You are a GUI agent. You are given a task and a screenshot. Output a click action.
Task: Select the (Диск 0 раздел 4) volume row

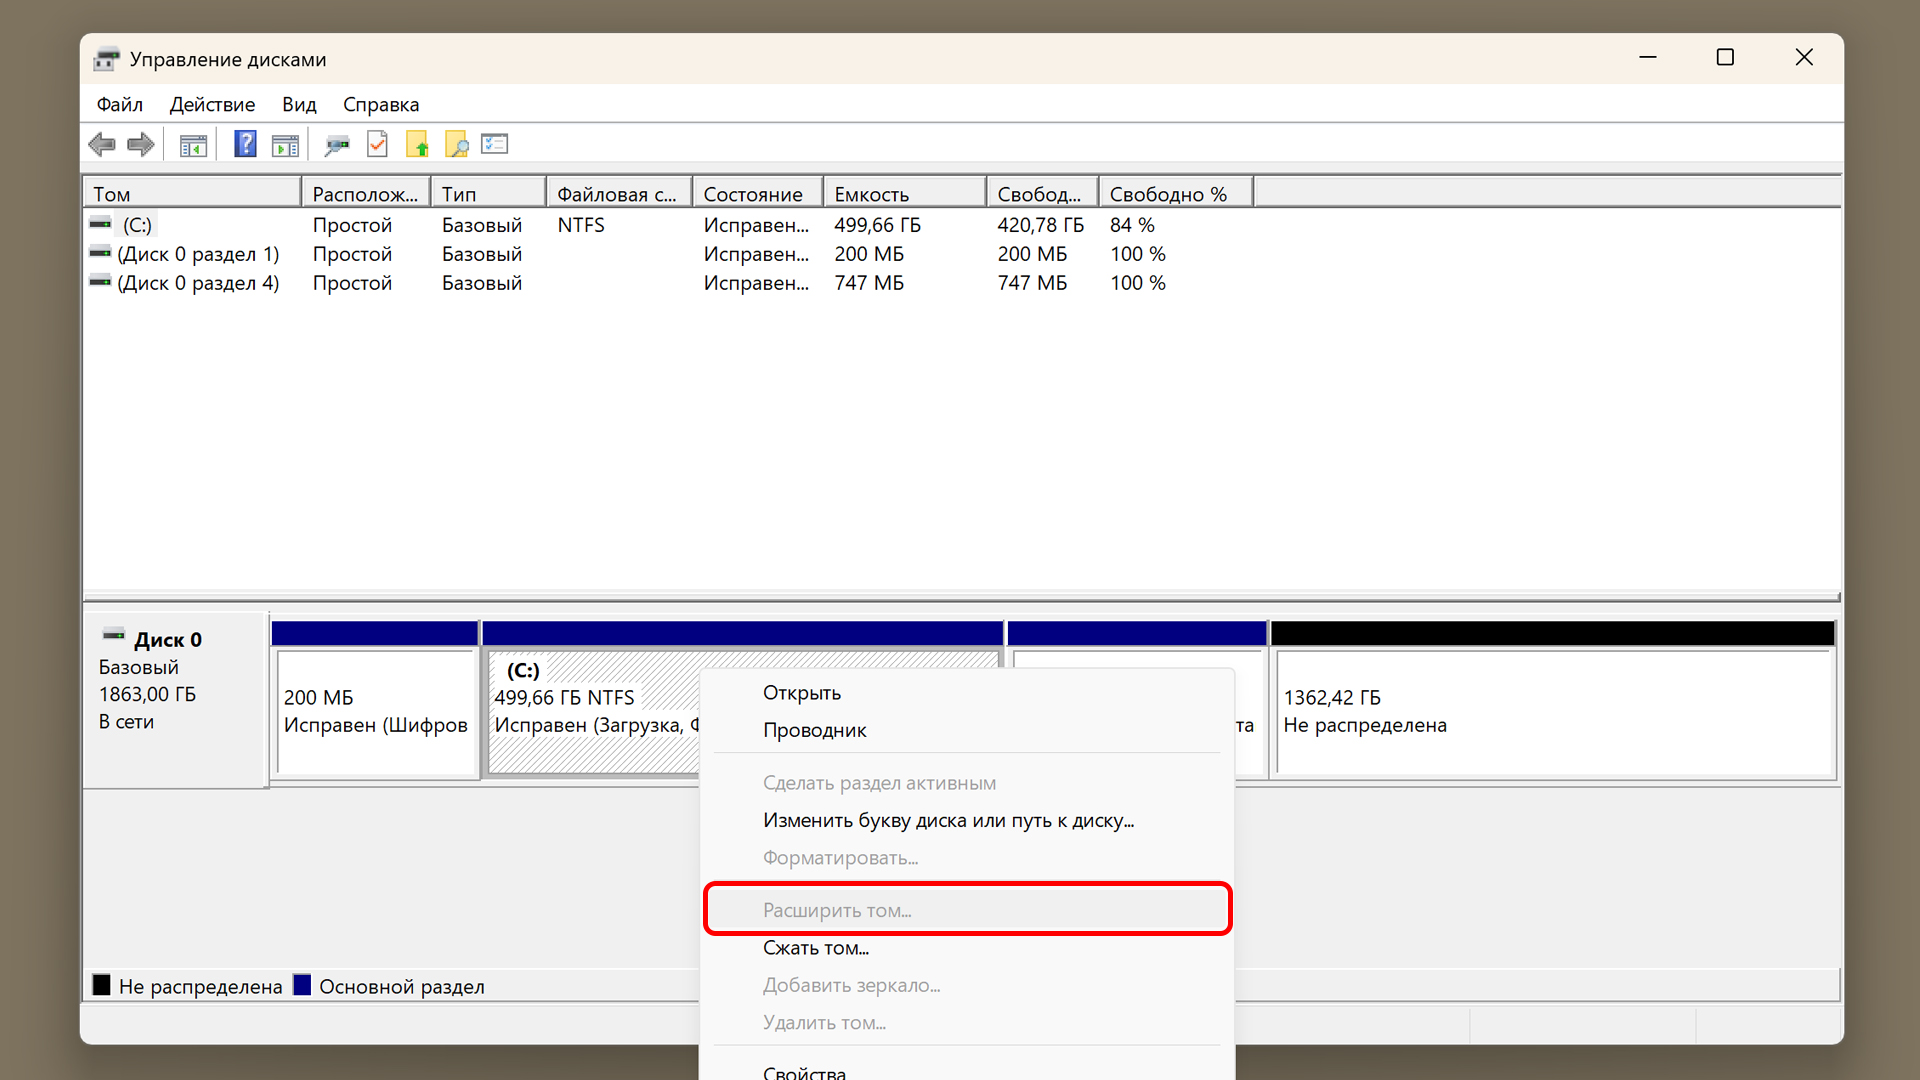click(198, 283)
